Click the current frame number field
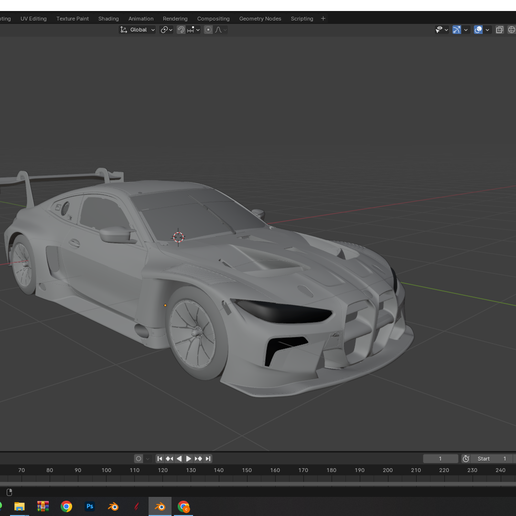 click(440, 459)
